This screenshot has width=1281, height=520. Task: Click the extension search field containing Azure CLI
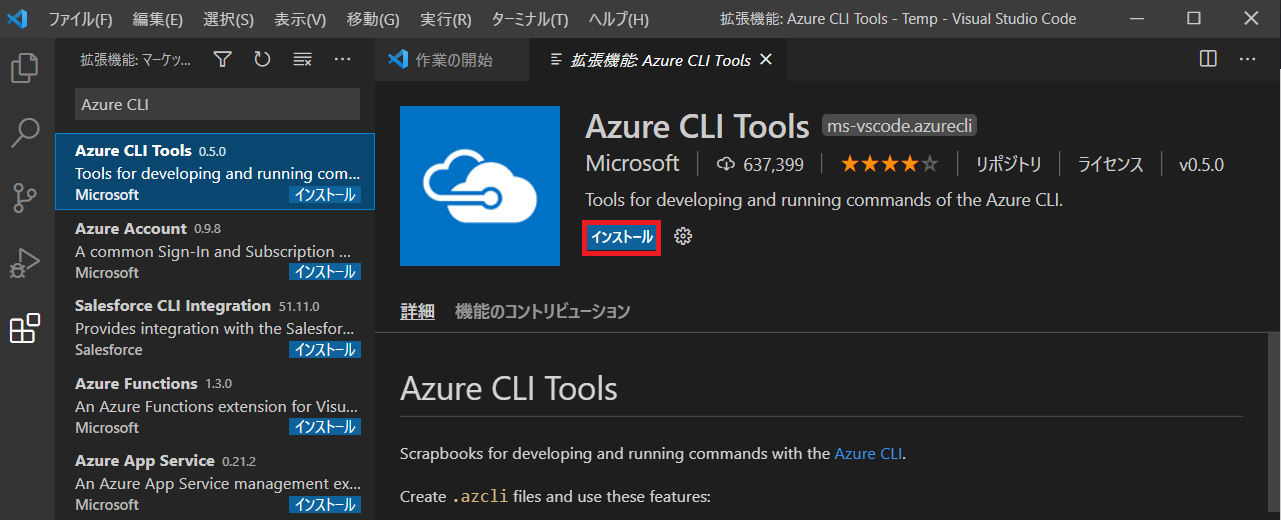coord(217,104)
